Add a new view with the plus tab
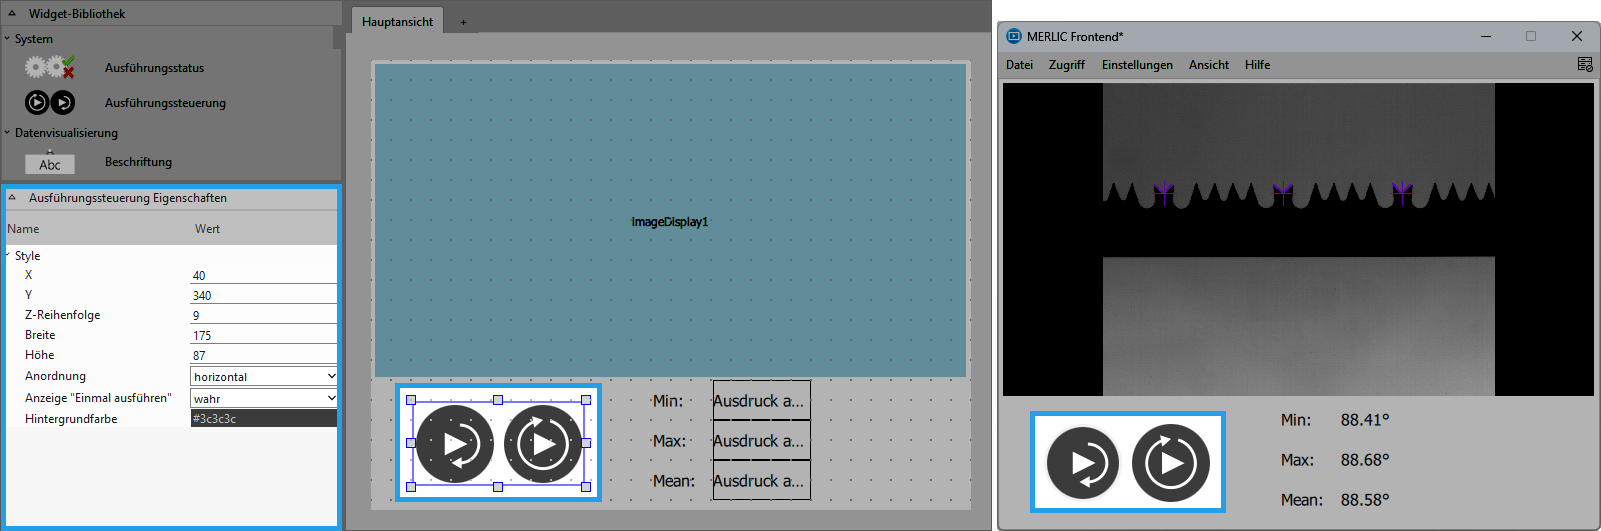The width and height of the screenshot is (1601, 531). click(463, 22)
